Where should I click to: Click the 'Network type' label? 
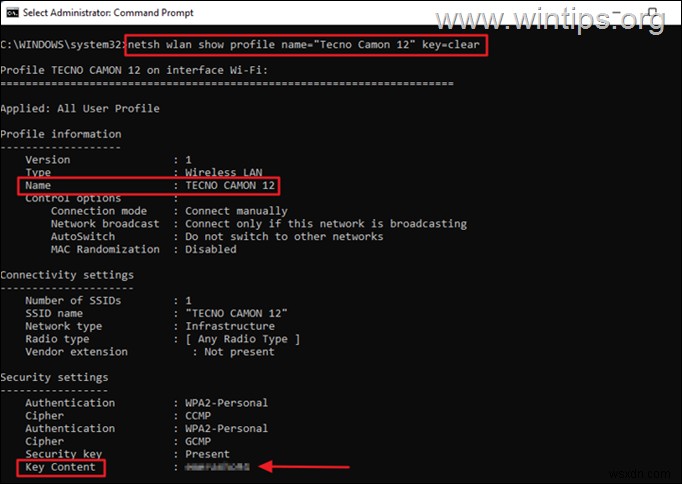64,326
